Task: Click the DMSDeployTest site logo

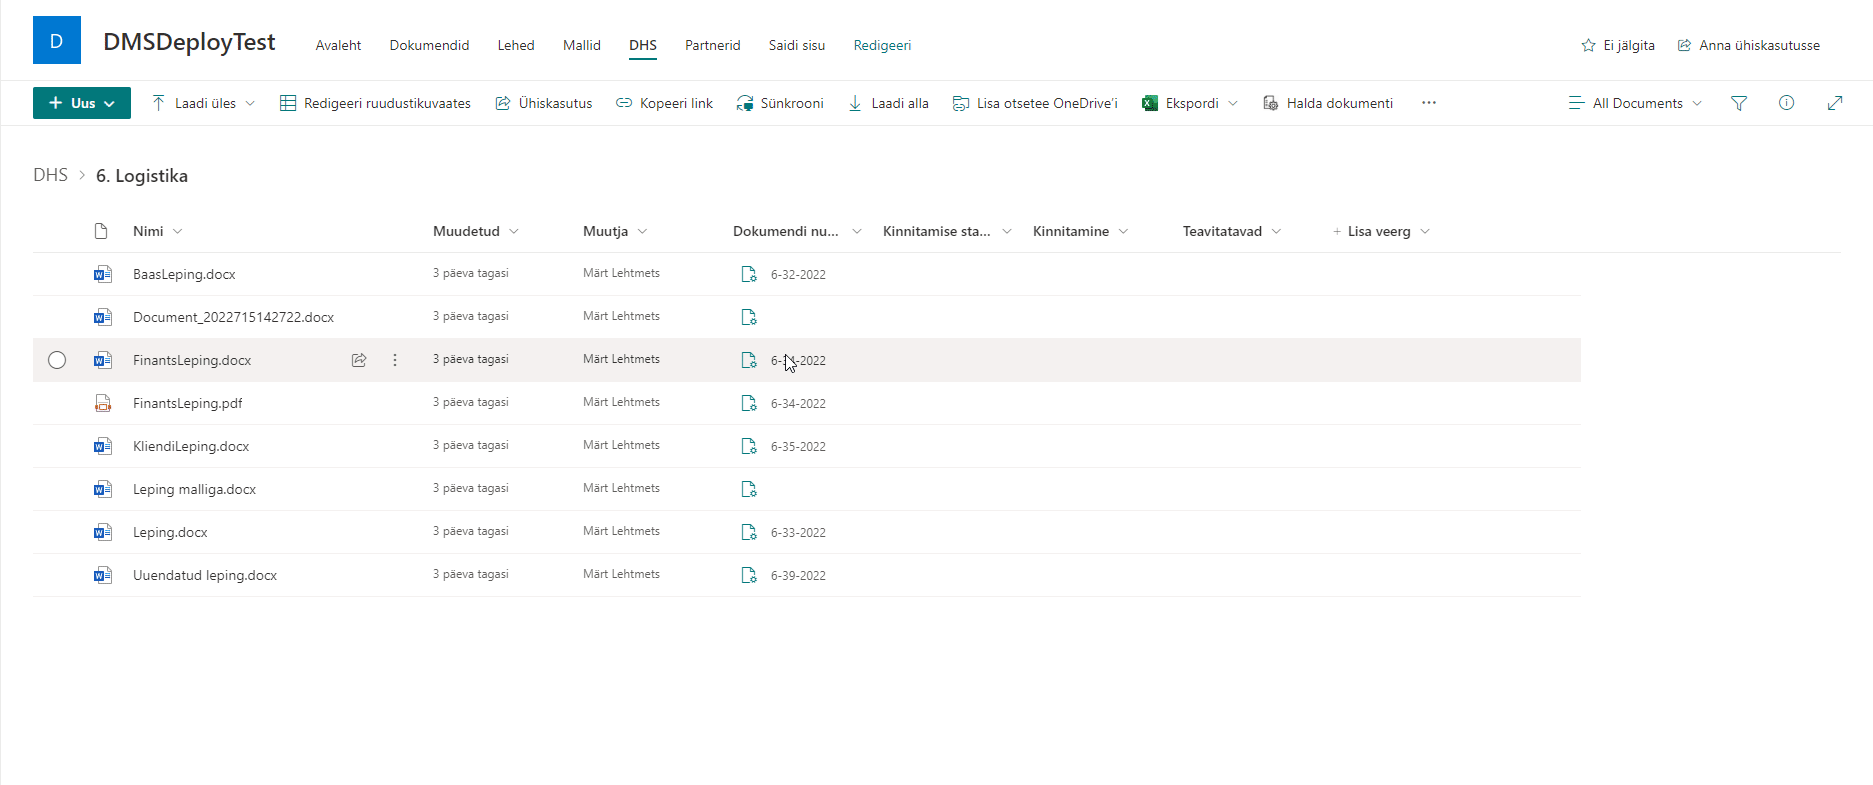Action: click(57, 41)
